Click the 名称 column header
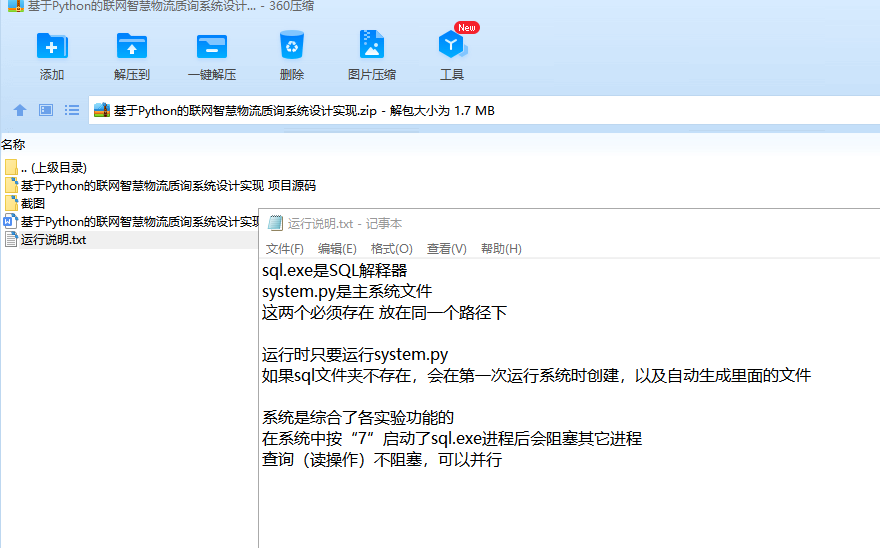The width and height of the screenshot is (880, 548). (13, 145)
